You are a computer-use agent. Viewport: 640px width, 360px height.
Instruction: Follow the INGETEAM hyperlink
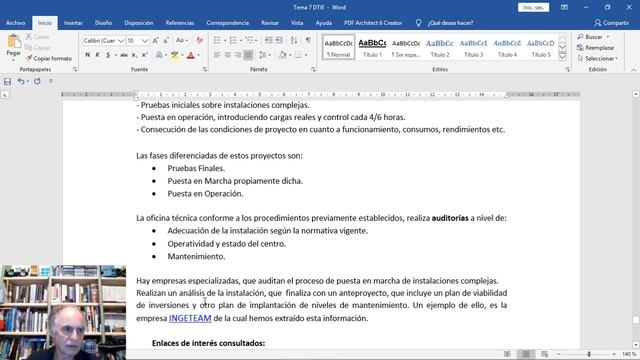pyautogui.click(x=190, y=318)
